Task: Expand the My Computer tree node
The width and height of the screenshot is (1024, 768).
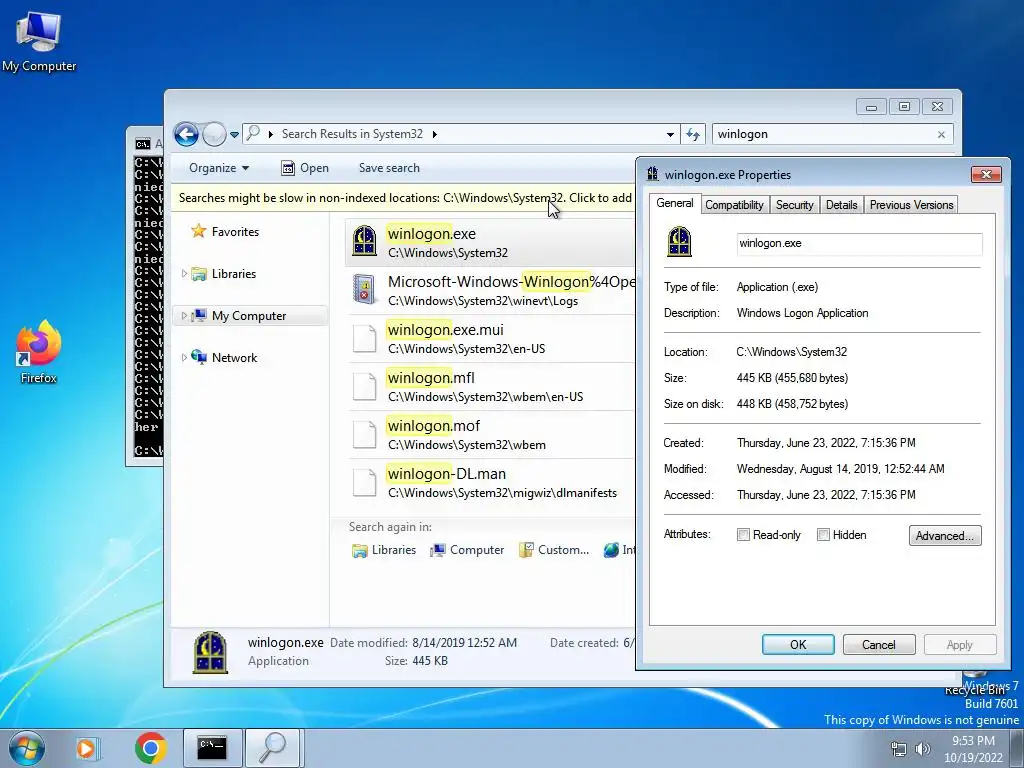Action: point(184,316)
